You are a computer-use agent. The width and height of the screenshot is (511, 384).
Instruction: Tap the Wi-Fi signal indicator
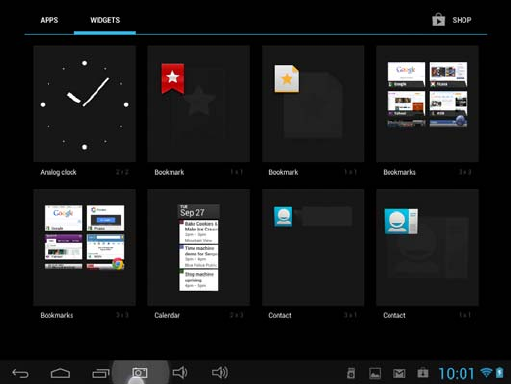[487, 373]
